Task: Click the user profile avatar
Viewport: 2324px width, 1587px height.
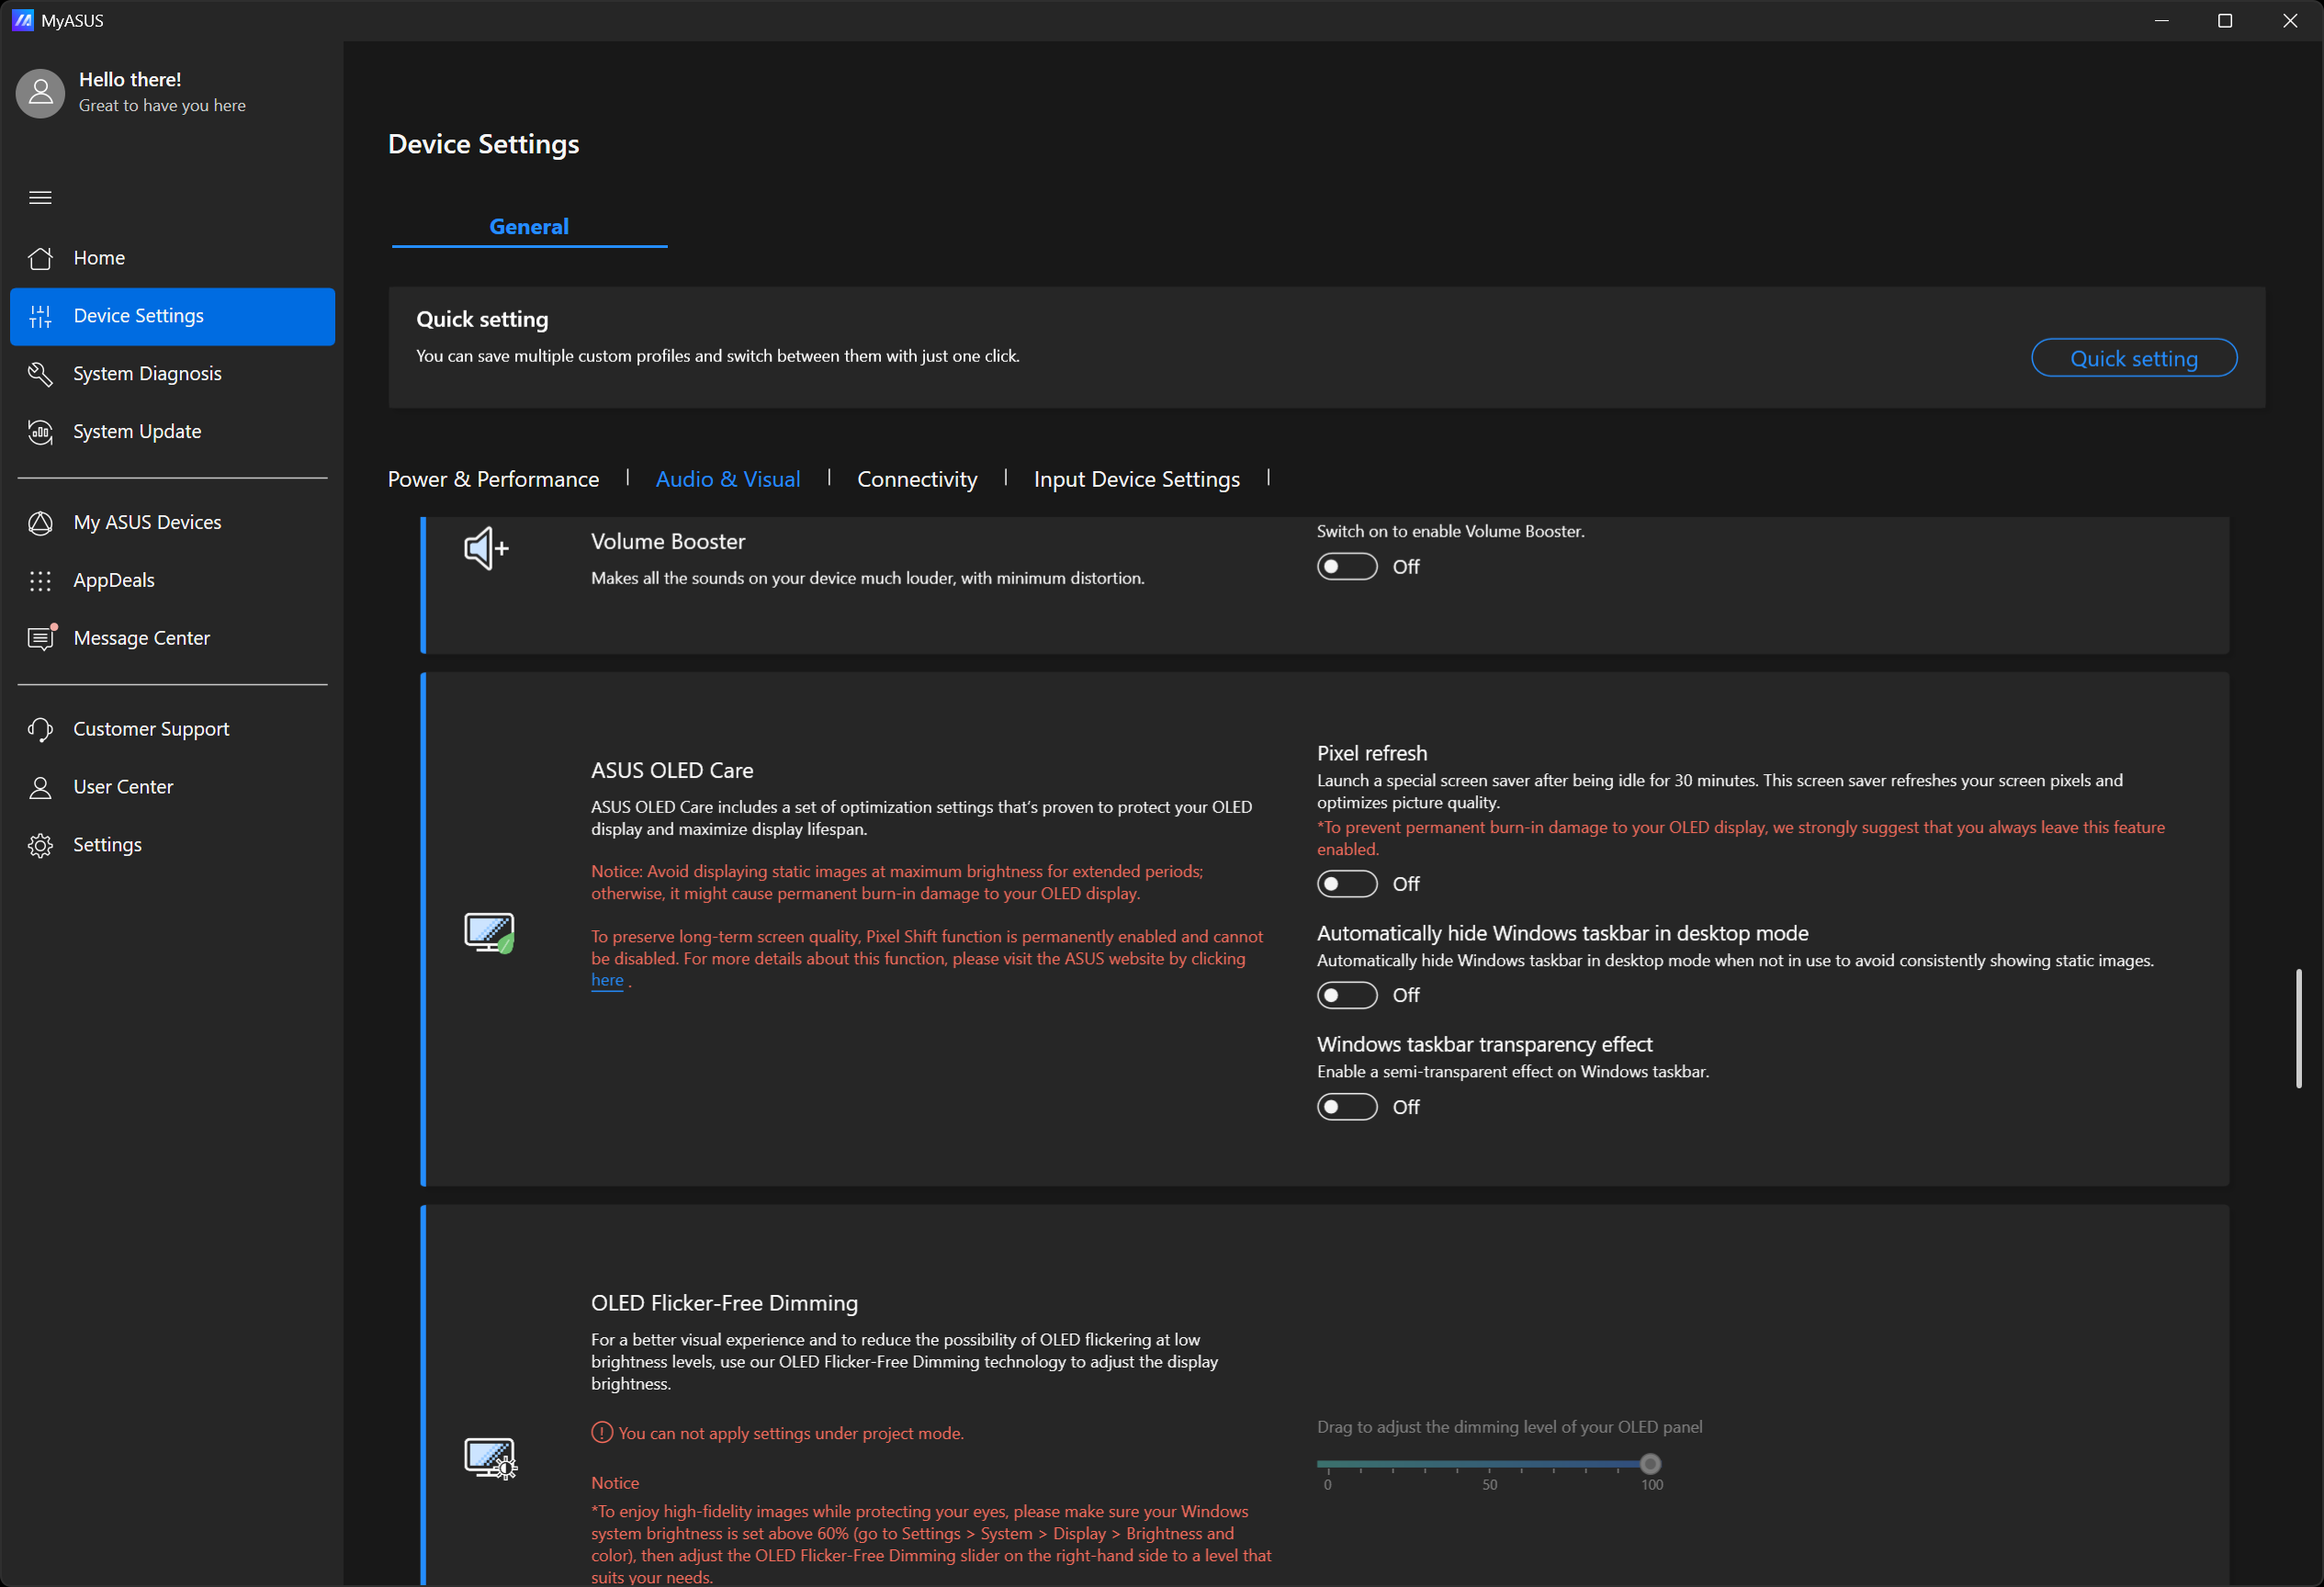Action: coord(40,93)
